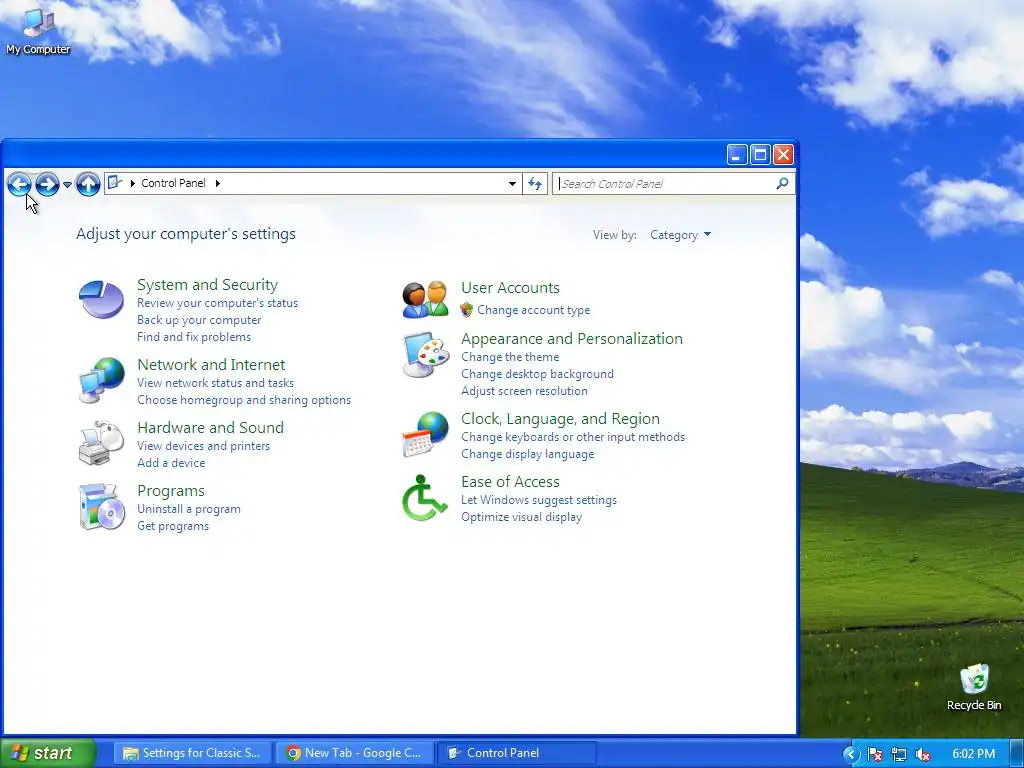Open the View by Category dropdown

tap(680, 235)
